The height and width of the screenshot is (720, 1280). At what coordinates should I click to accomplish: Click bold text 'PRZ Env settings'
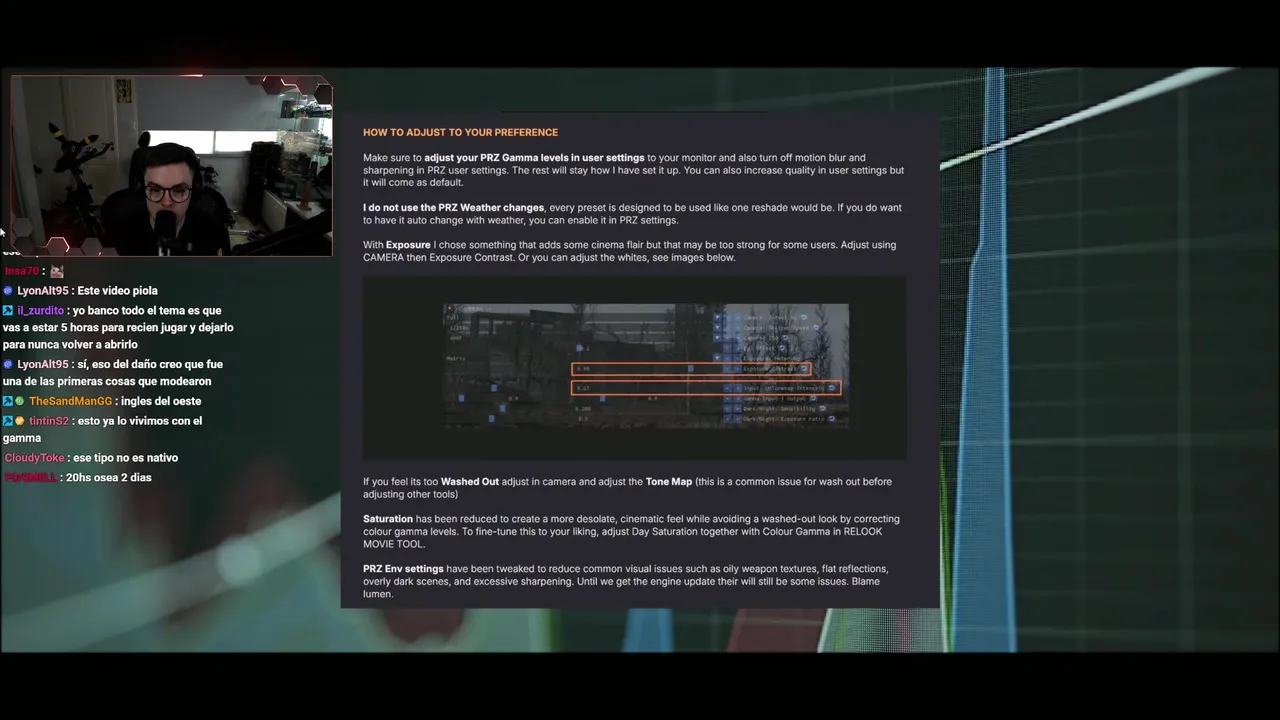point(403,569)
